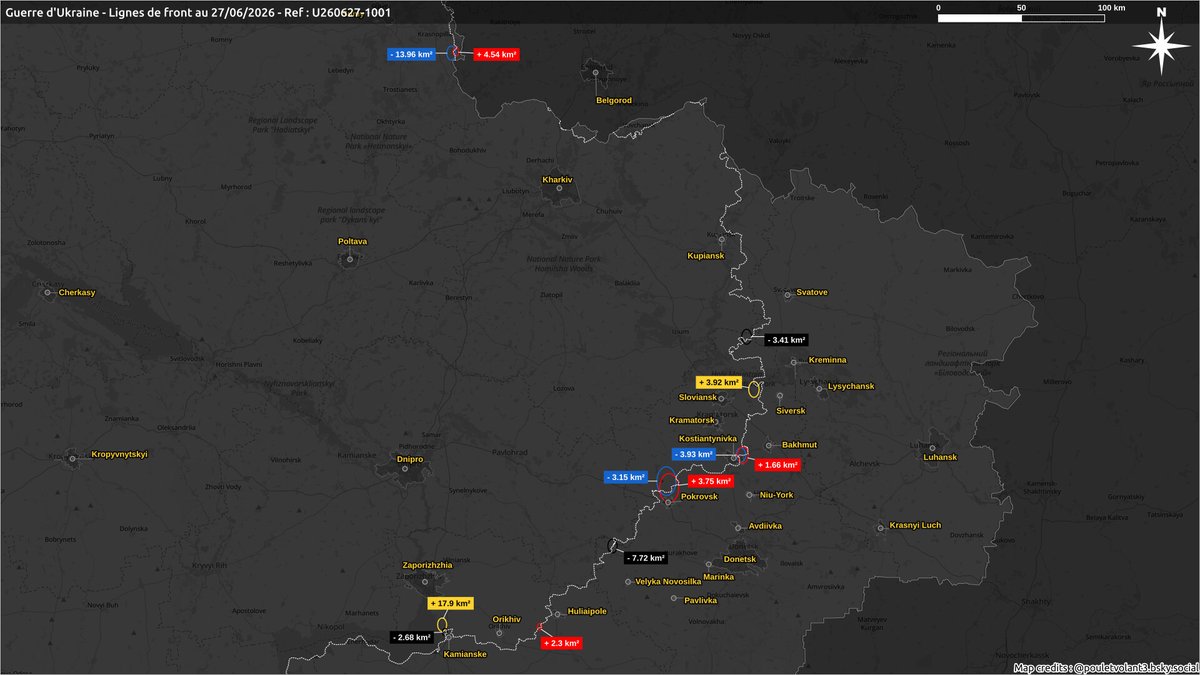Click the 'Zaporizhzhia' city label
Image resolution: width=1200 pixels, height=675 pixels.
coord(427,565)
